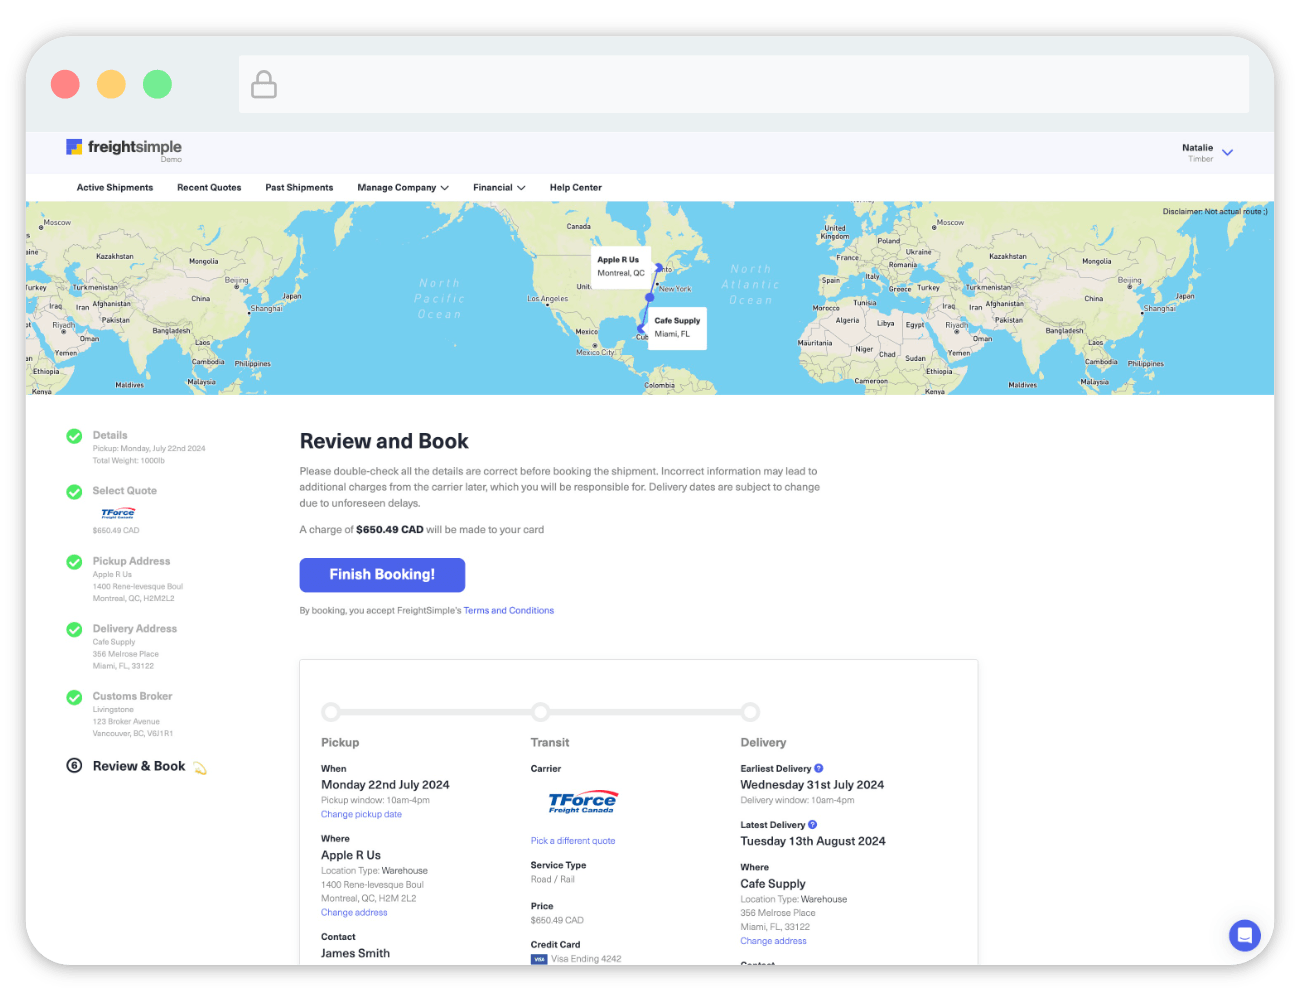Expand the Manage Company dropdown
Screen dimensions: 1300x1000
point(403,188)
